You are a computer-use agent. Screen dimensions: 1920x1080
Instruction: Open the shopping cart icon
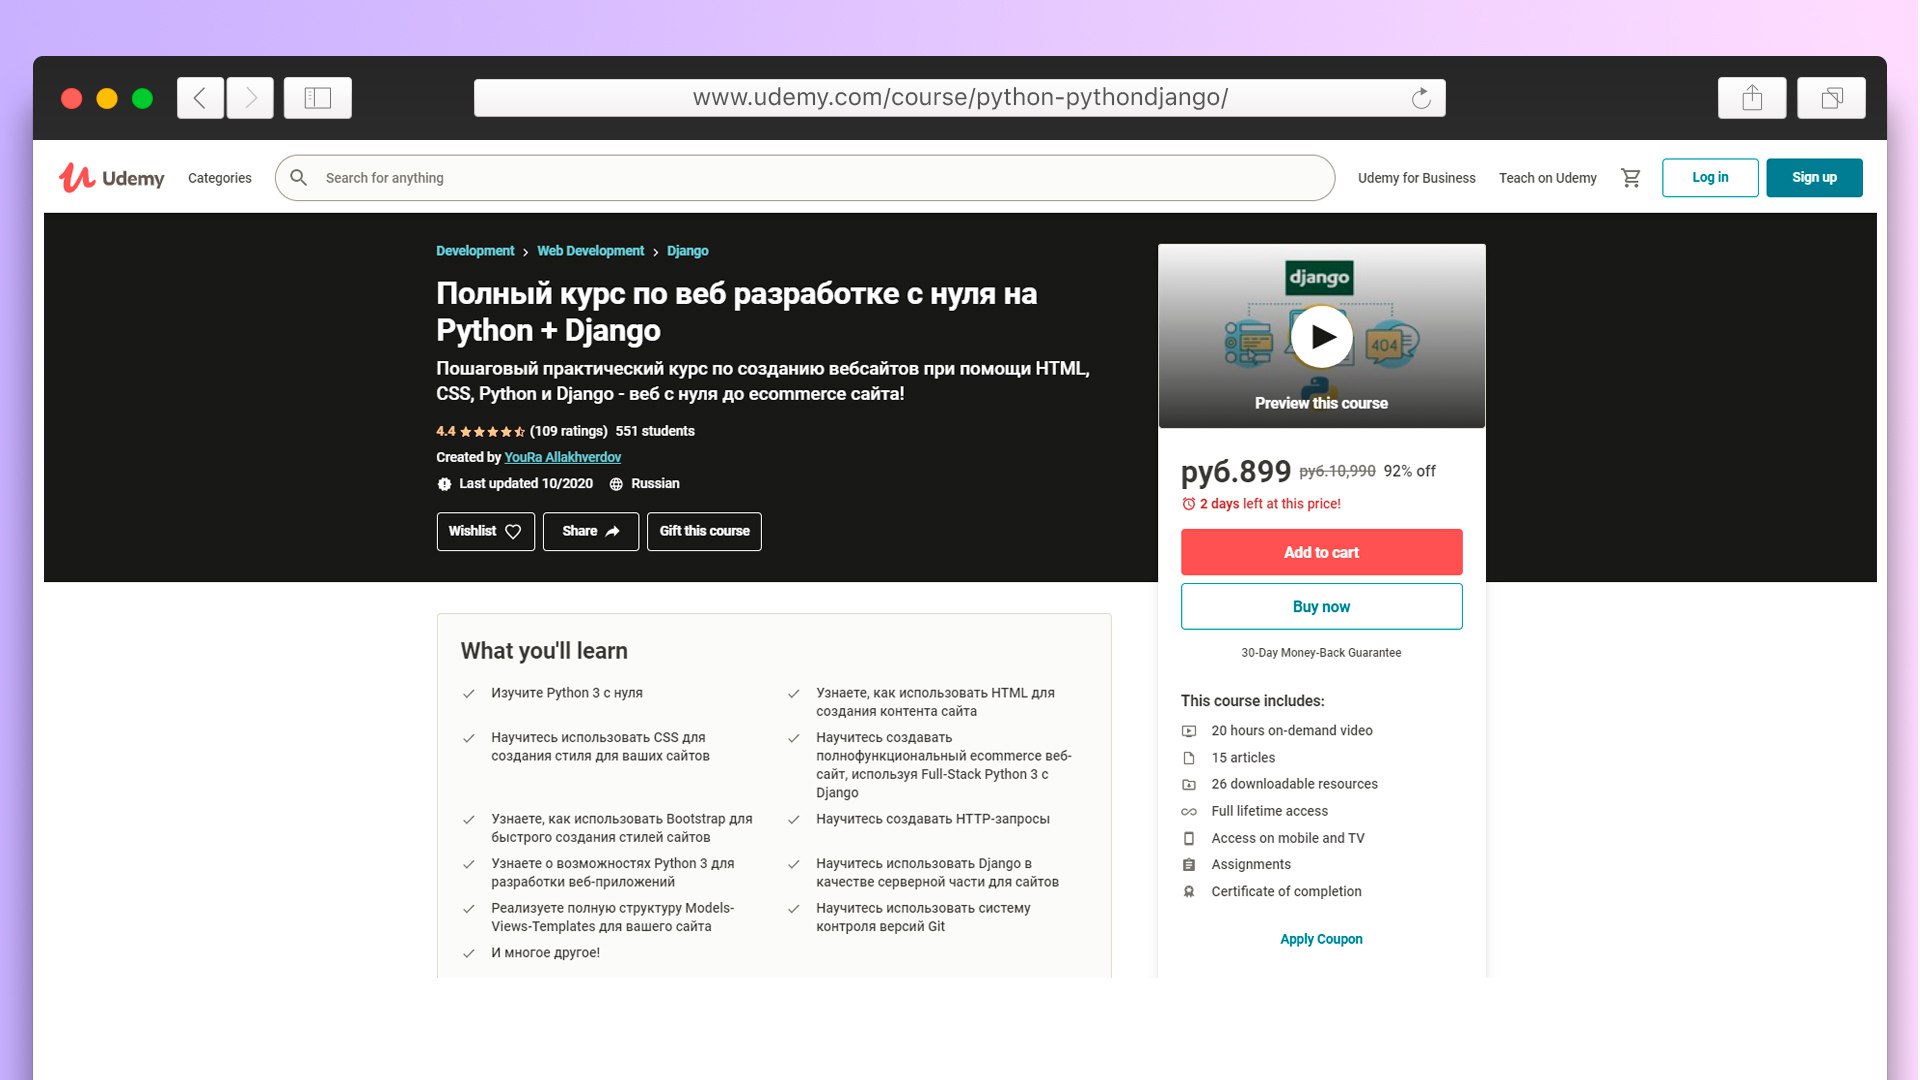coord(1630,178)
